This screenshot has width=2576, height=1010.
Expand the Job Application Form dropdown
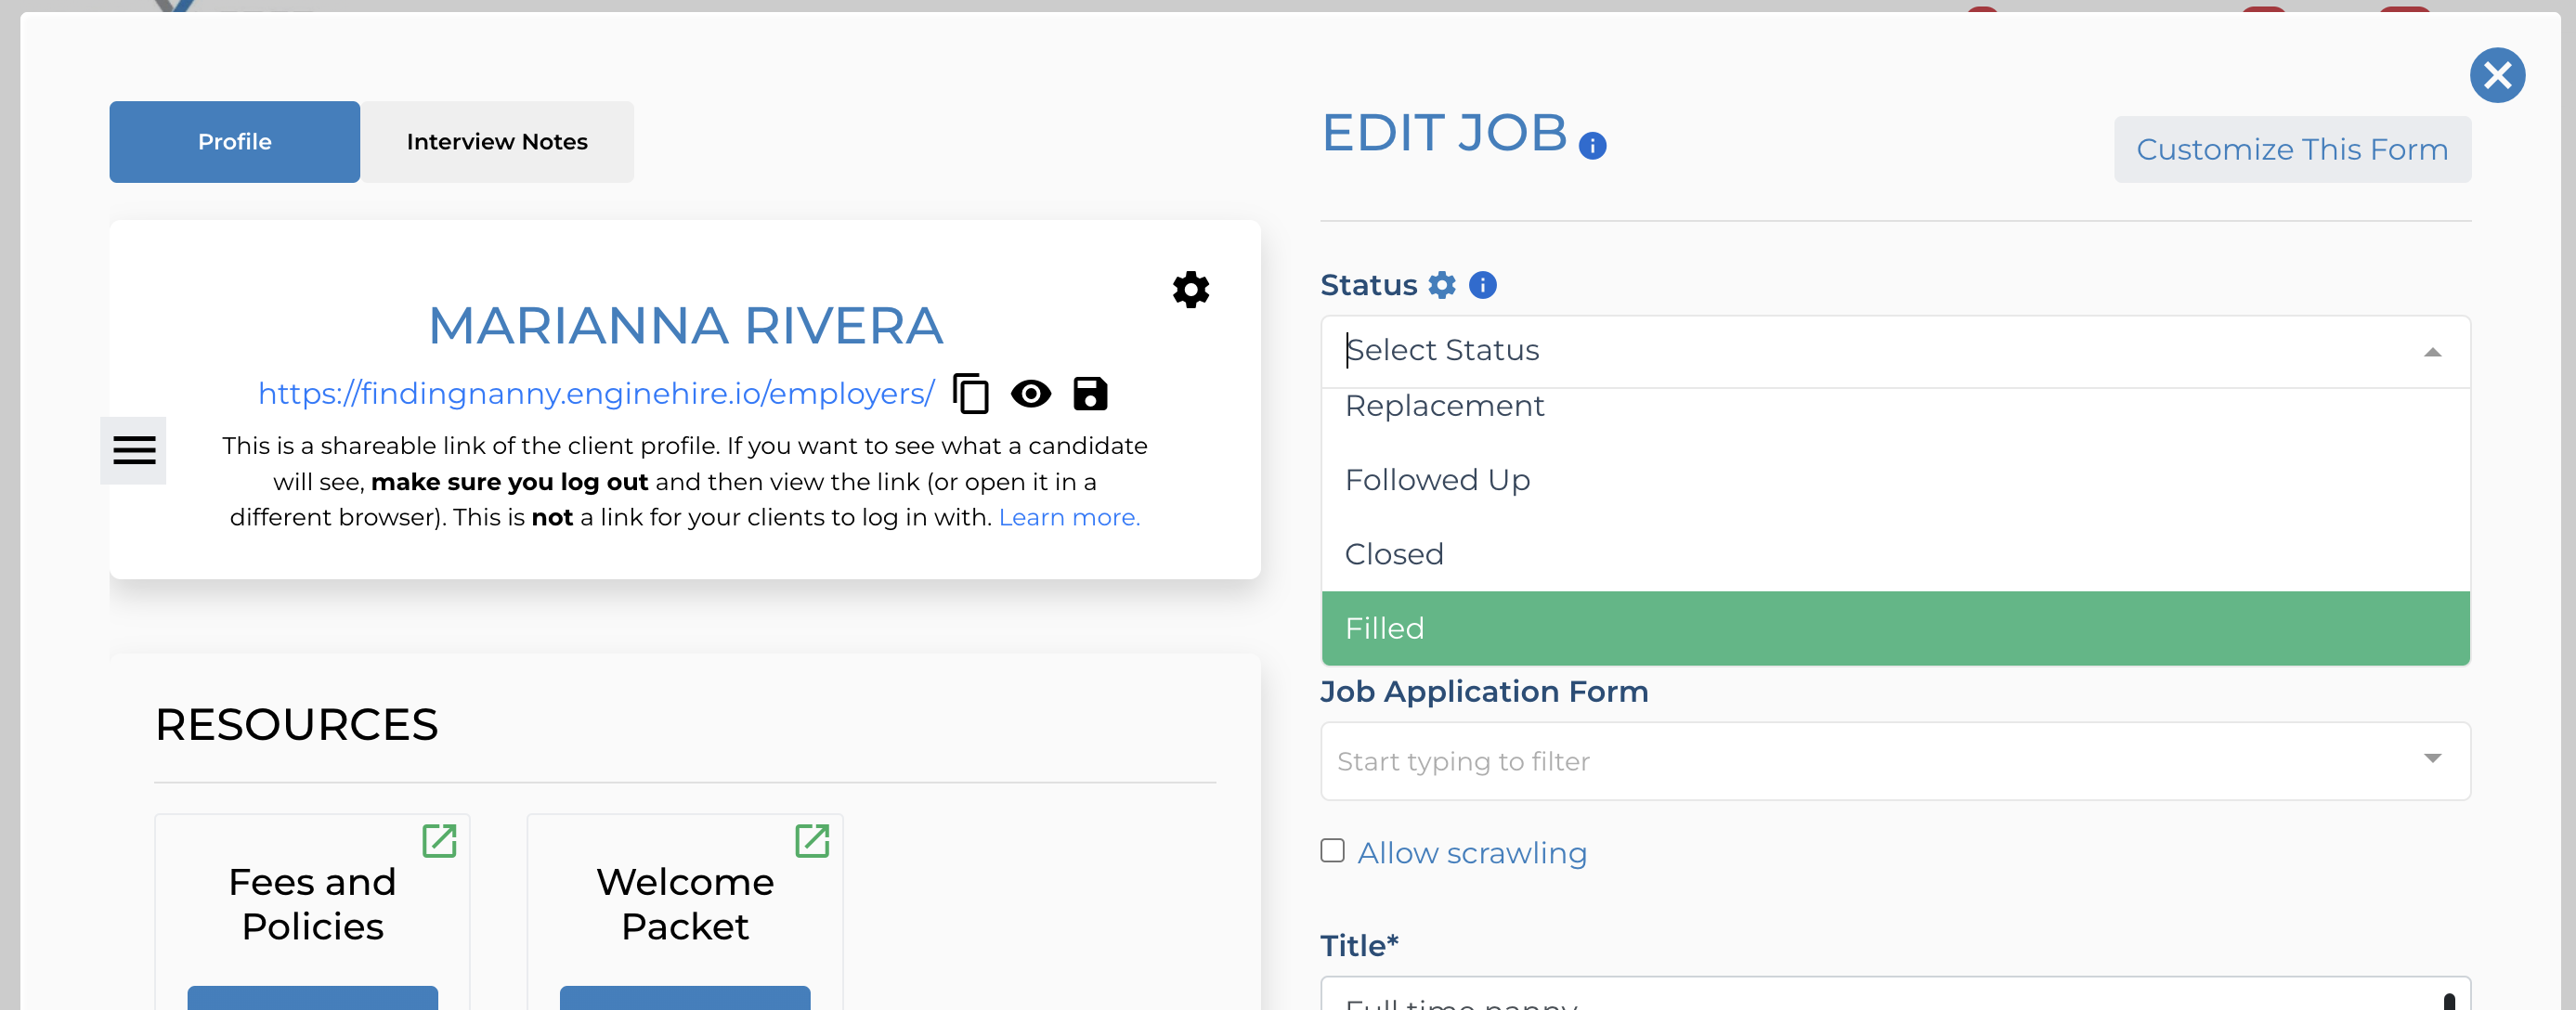2432,759
